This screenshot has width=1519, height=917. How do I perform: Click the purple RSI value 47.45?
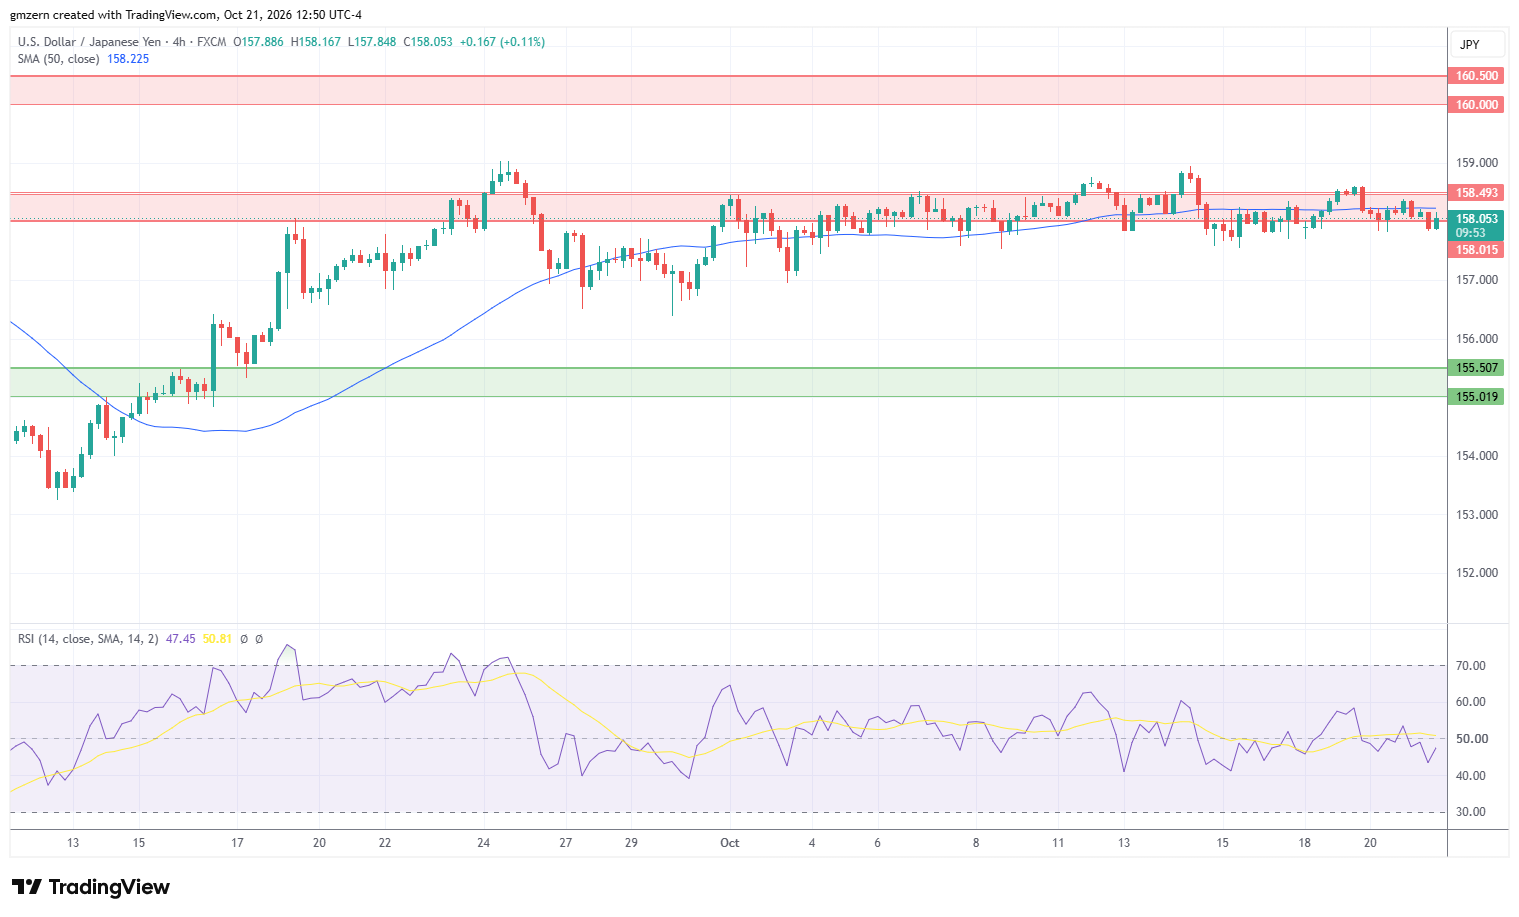click(181, 638)
